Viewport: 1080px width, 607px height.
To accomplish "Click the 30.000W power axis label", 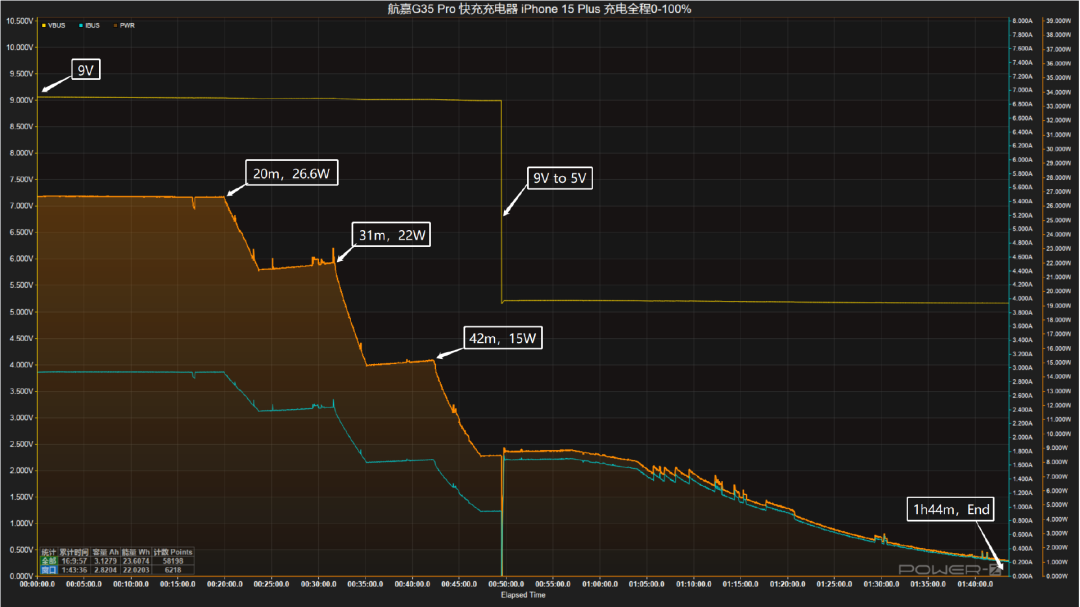I will 1059,150.
